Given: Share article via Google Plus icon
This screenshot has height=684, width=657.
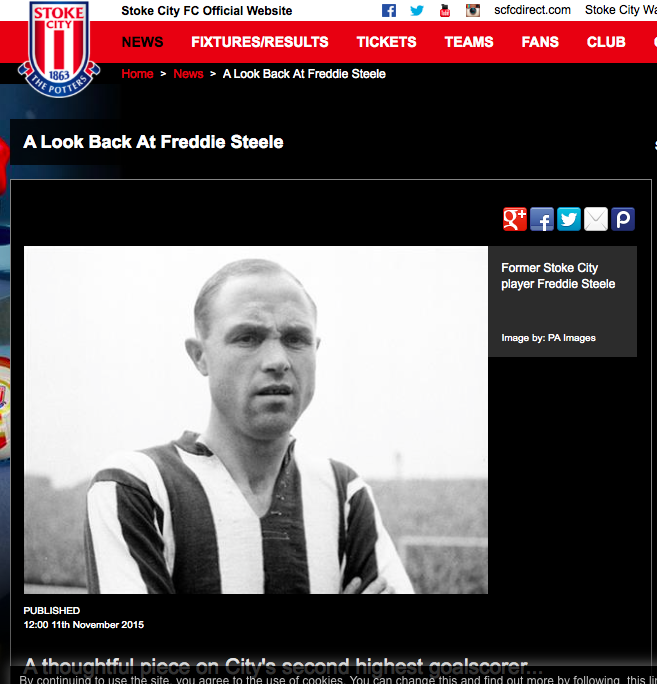Looking at the screenshot, I should click(515, 219).
